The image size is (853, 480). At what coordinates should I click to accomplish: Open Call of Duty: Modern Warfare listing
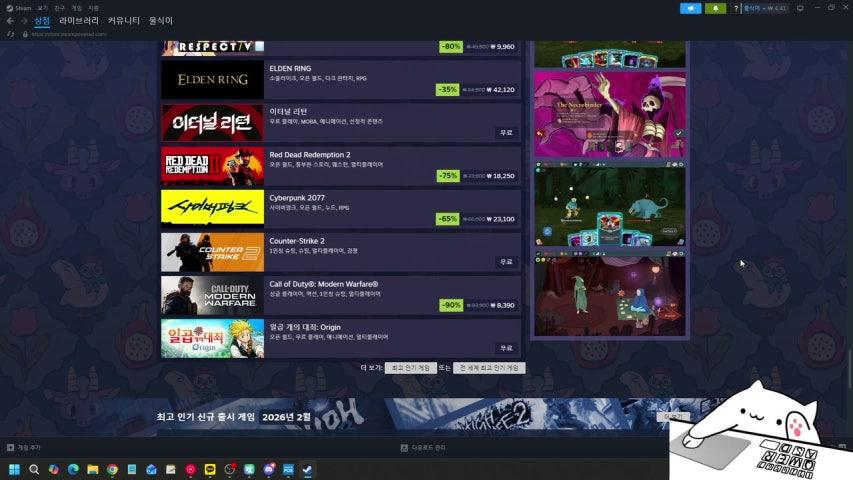(x=341, y=295)
